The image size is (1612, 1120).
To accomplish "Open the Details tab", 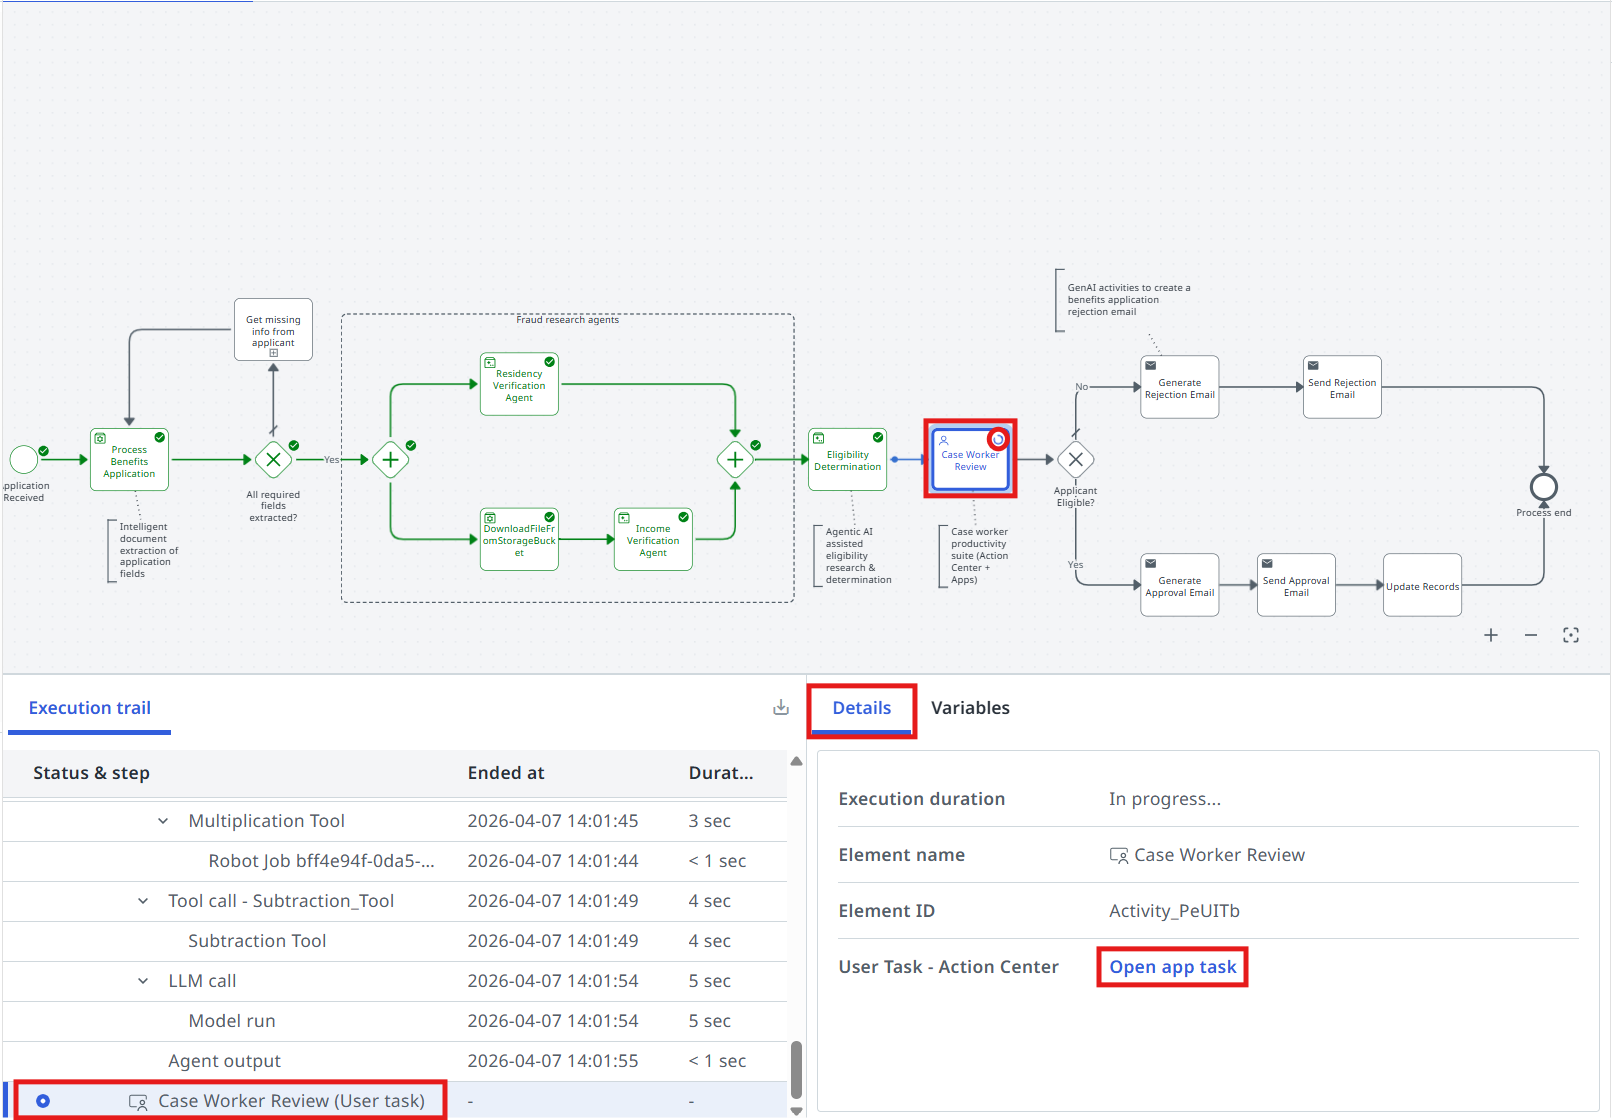I will [862, 708].
